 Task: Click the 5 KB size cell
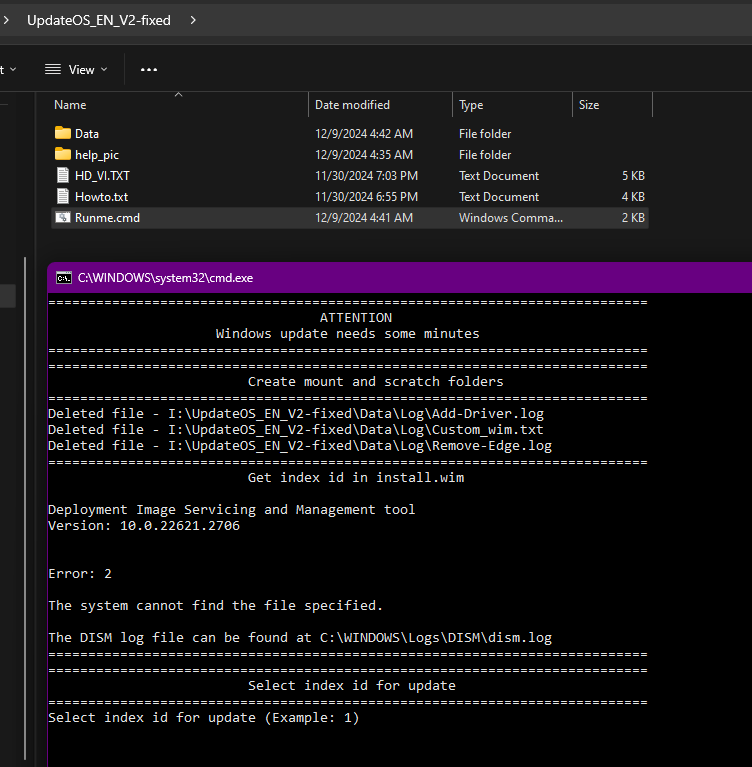coord(633,176)
